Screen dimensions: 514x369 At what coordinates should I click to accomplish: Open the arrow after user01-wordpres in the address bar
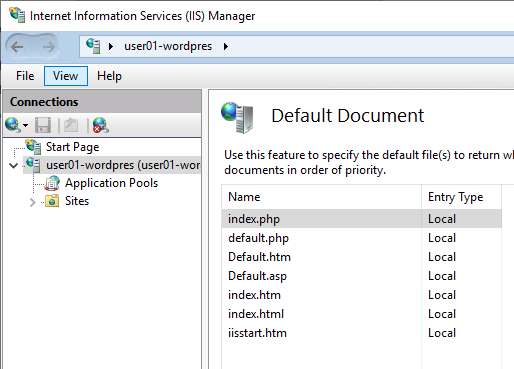coord(226,46)
